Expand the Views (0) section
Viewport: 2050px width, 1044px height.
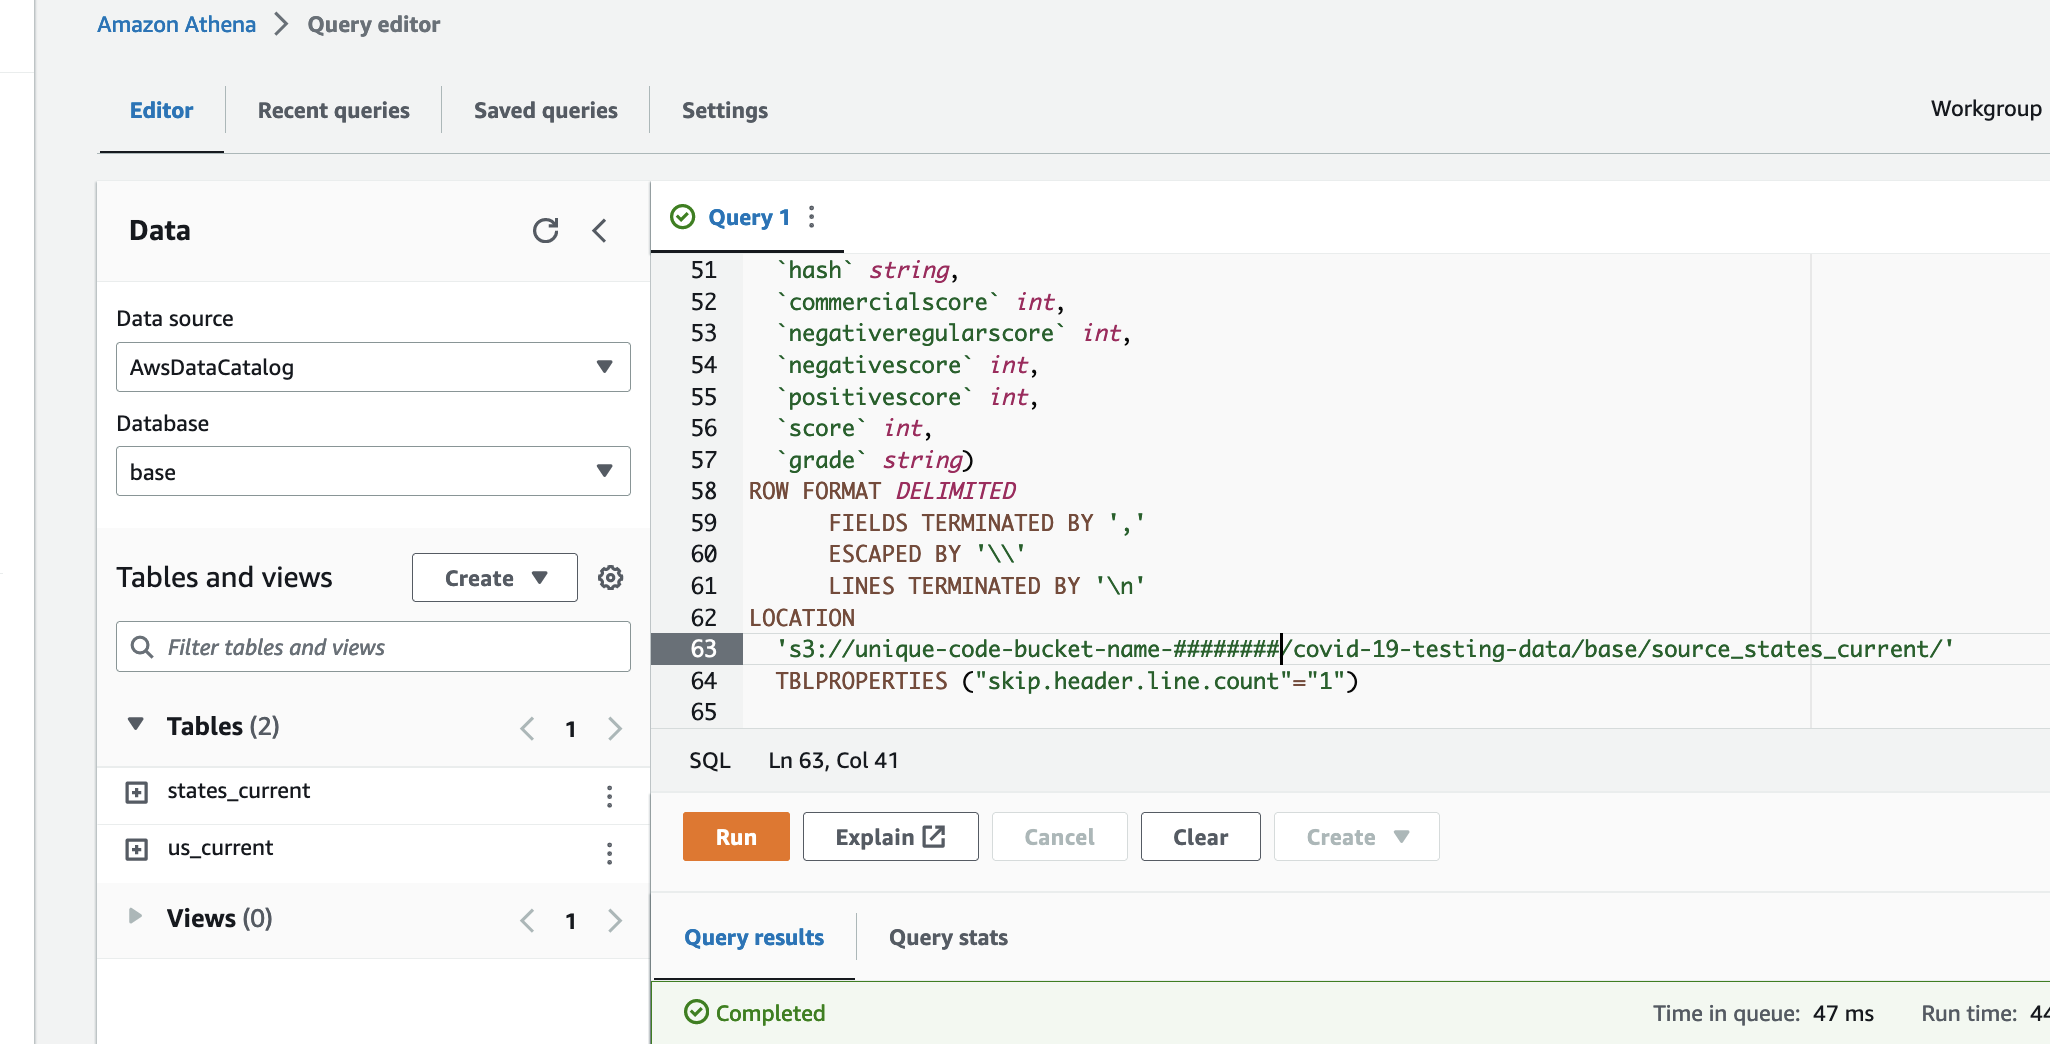[x=136, y=916]
